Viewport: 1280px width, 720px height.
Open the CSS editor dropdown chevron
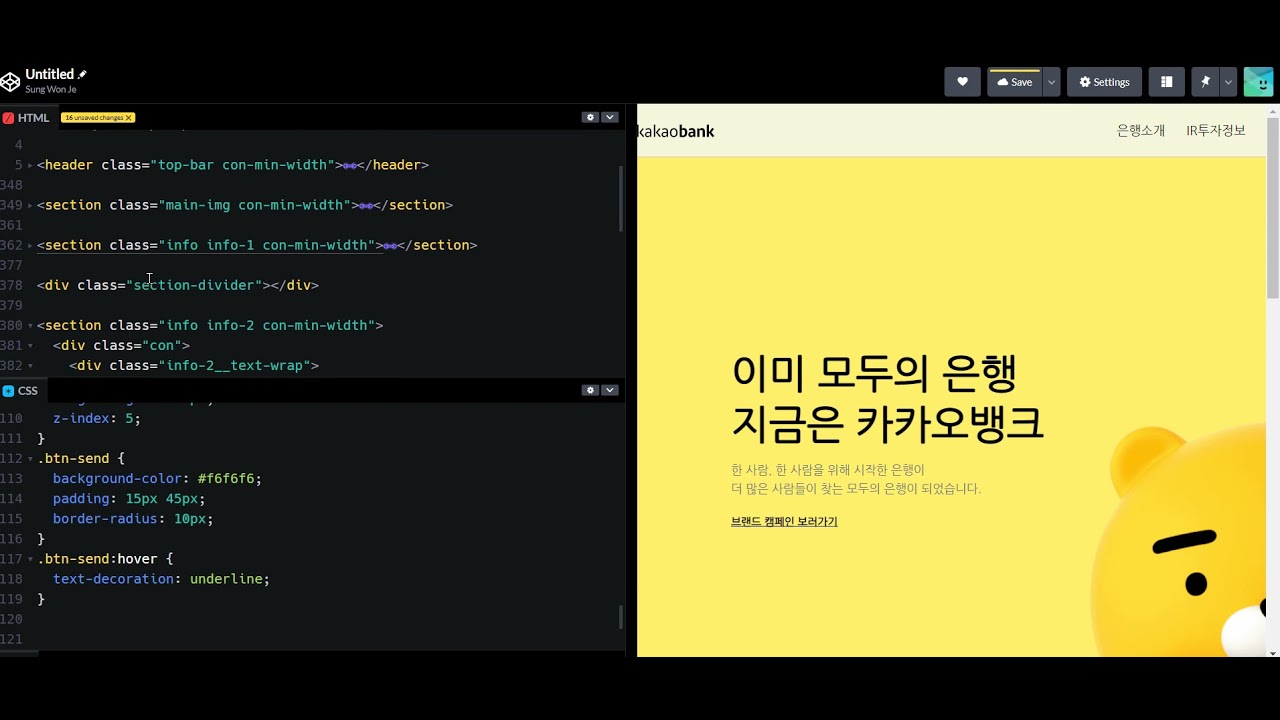tap(609, 390)
